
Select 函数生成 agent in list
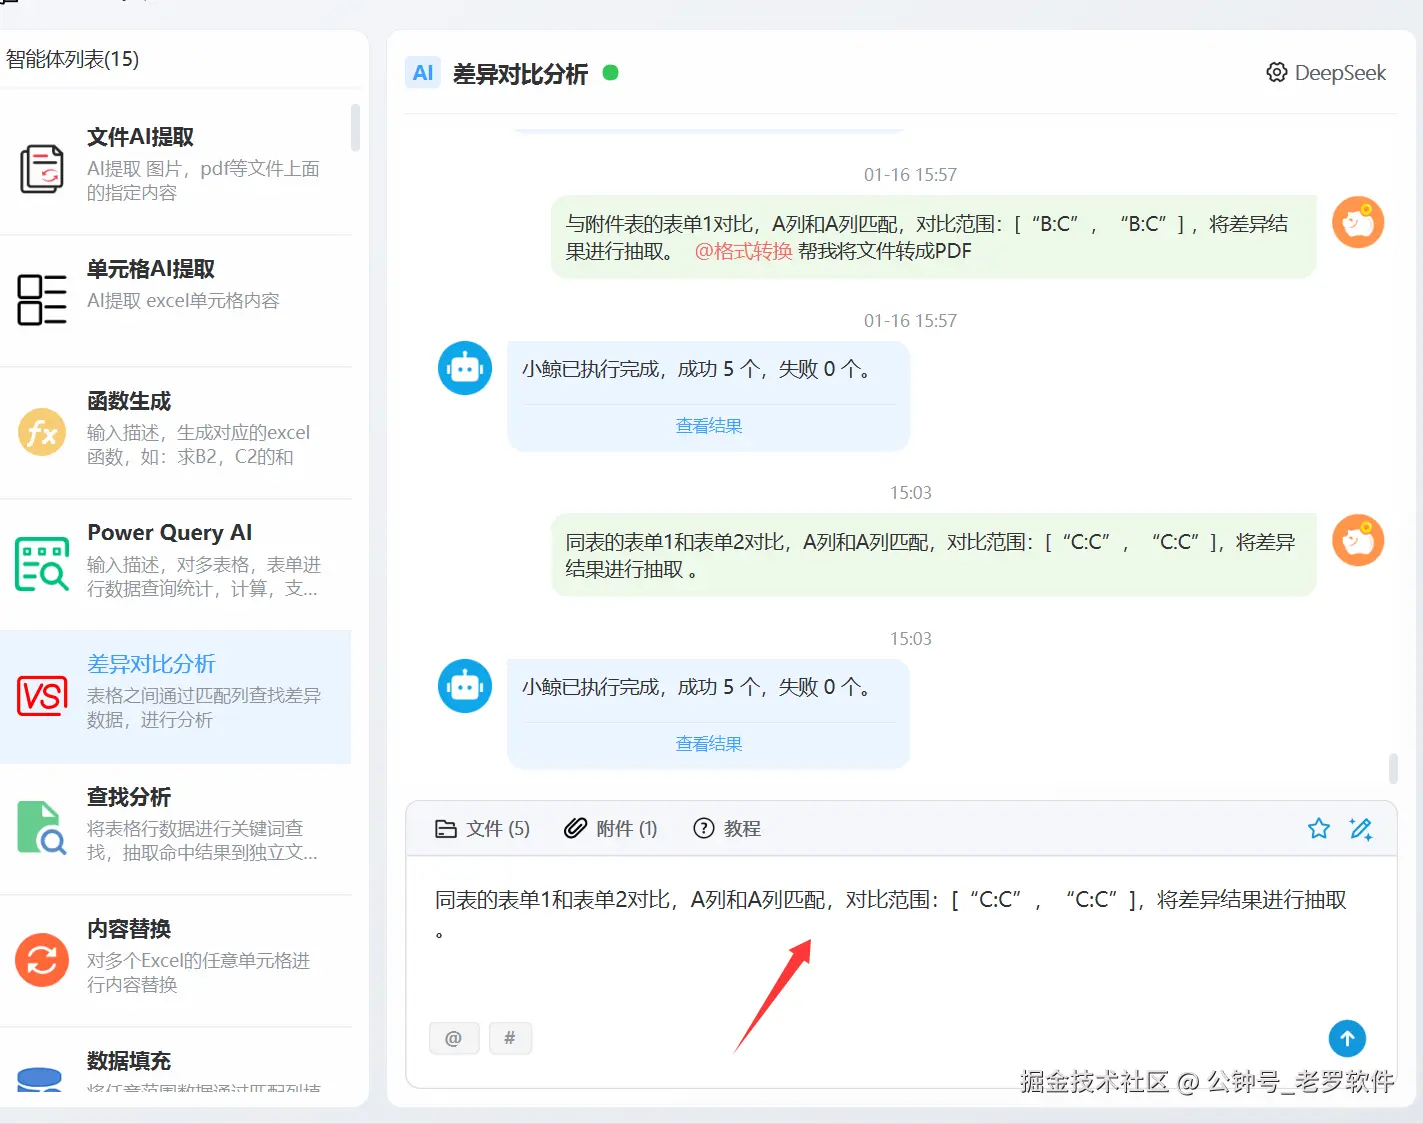(176, 432)
